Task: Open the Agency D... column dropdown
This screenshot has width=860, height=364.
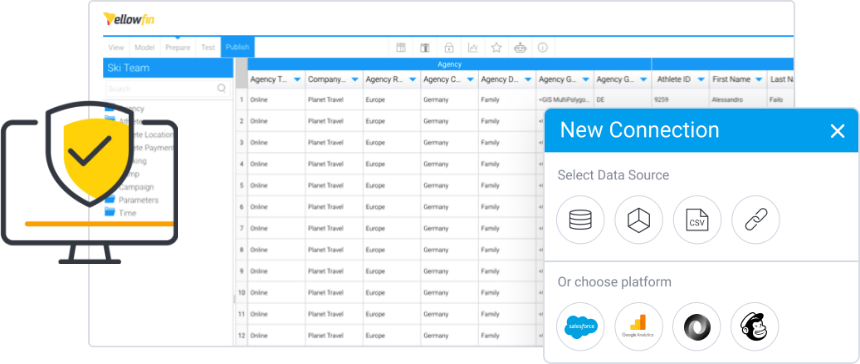Action: point(528,80)
